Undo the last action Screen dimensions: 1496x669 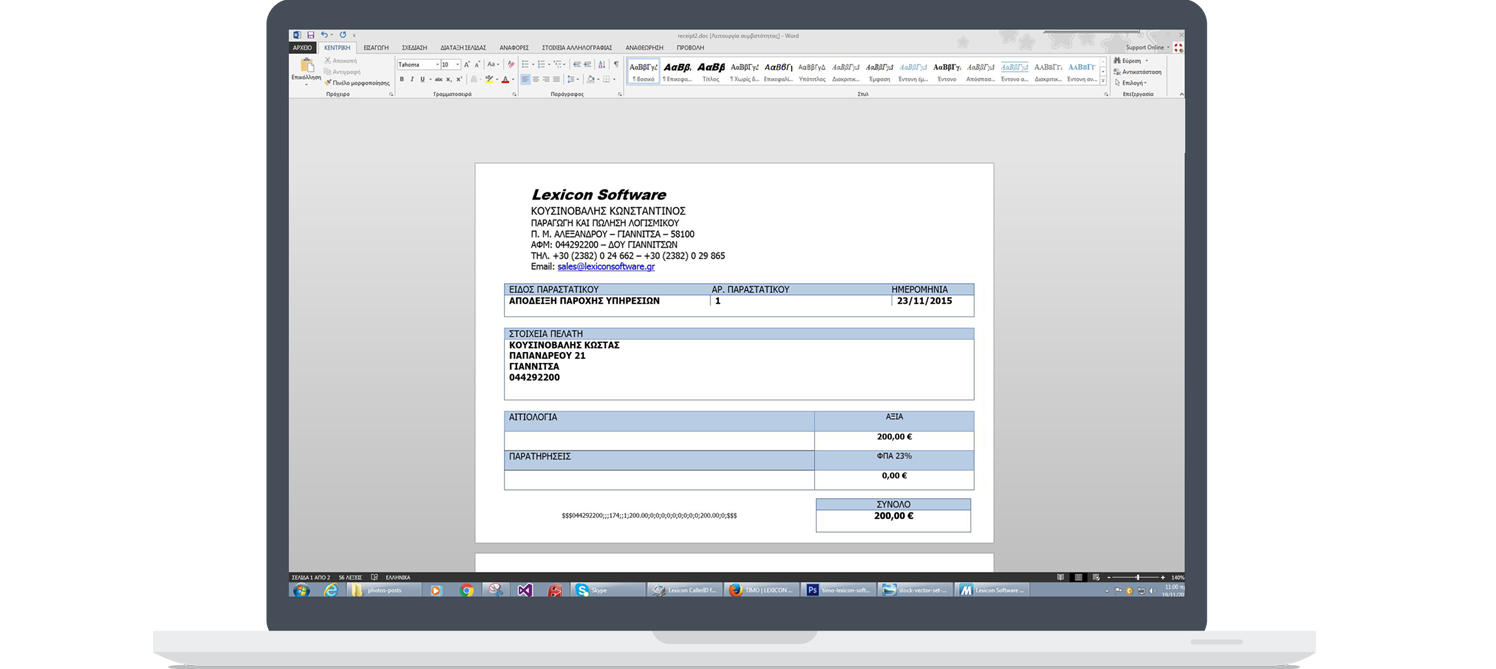pyautogui.click(x=324, y=35)
